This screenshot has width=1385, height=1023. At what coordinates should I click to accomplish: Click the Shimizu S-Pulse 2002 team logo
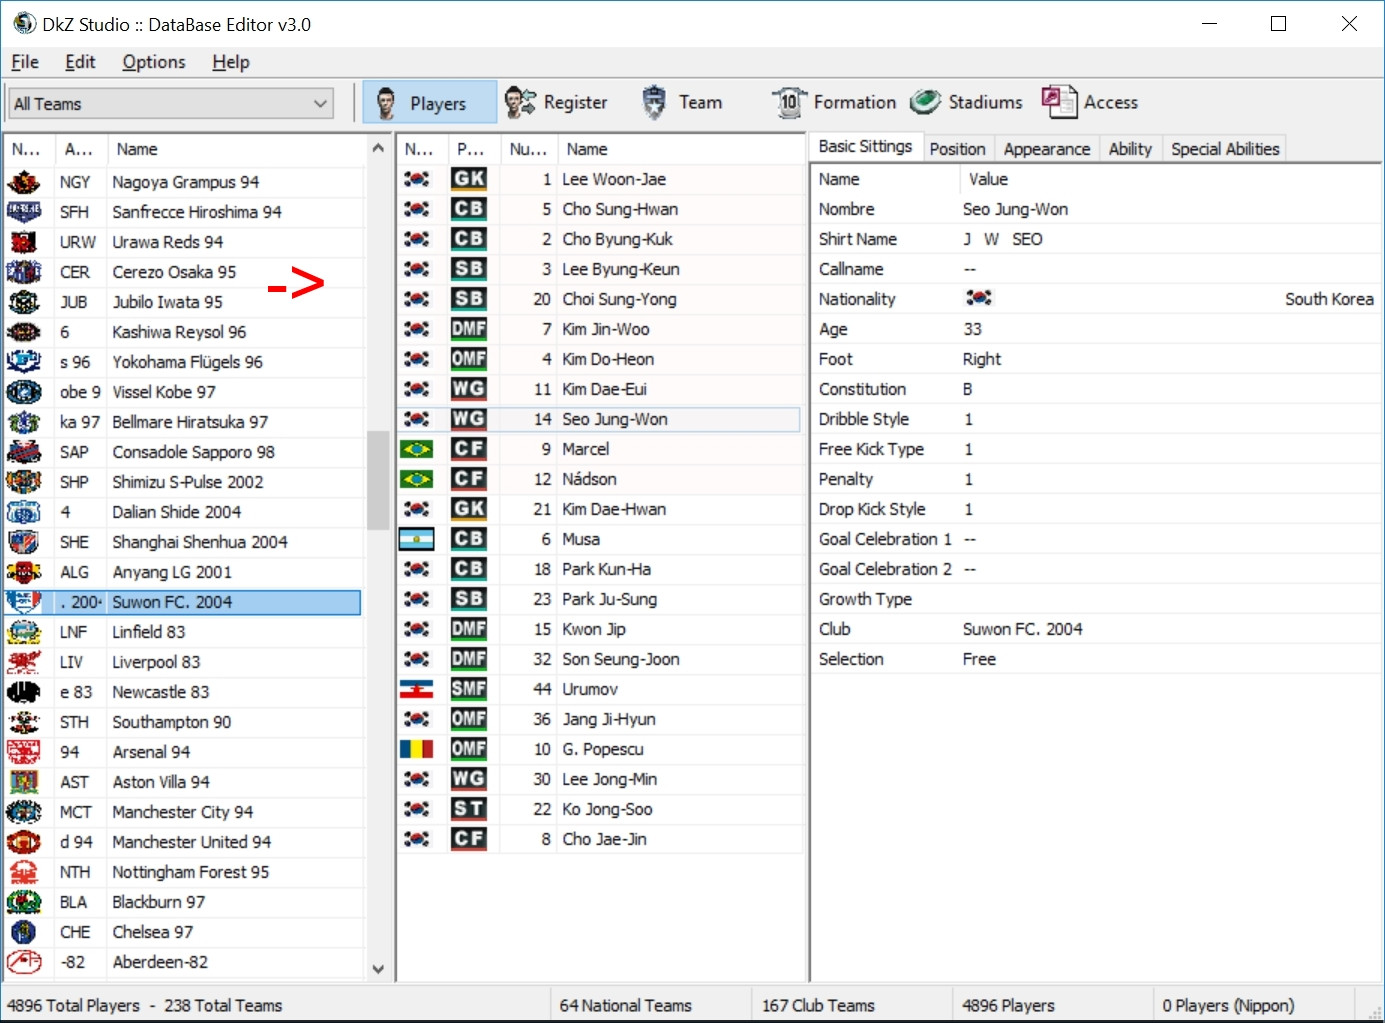coord(24,482)
